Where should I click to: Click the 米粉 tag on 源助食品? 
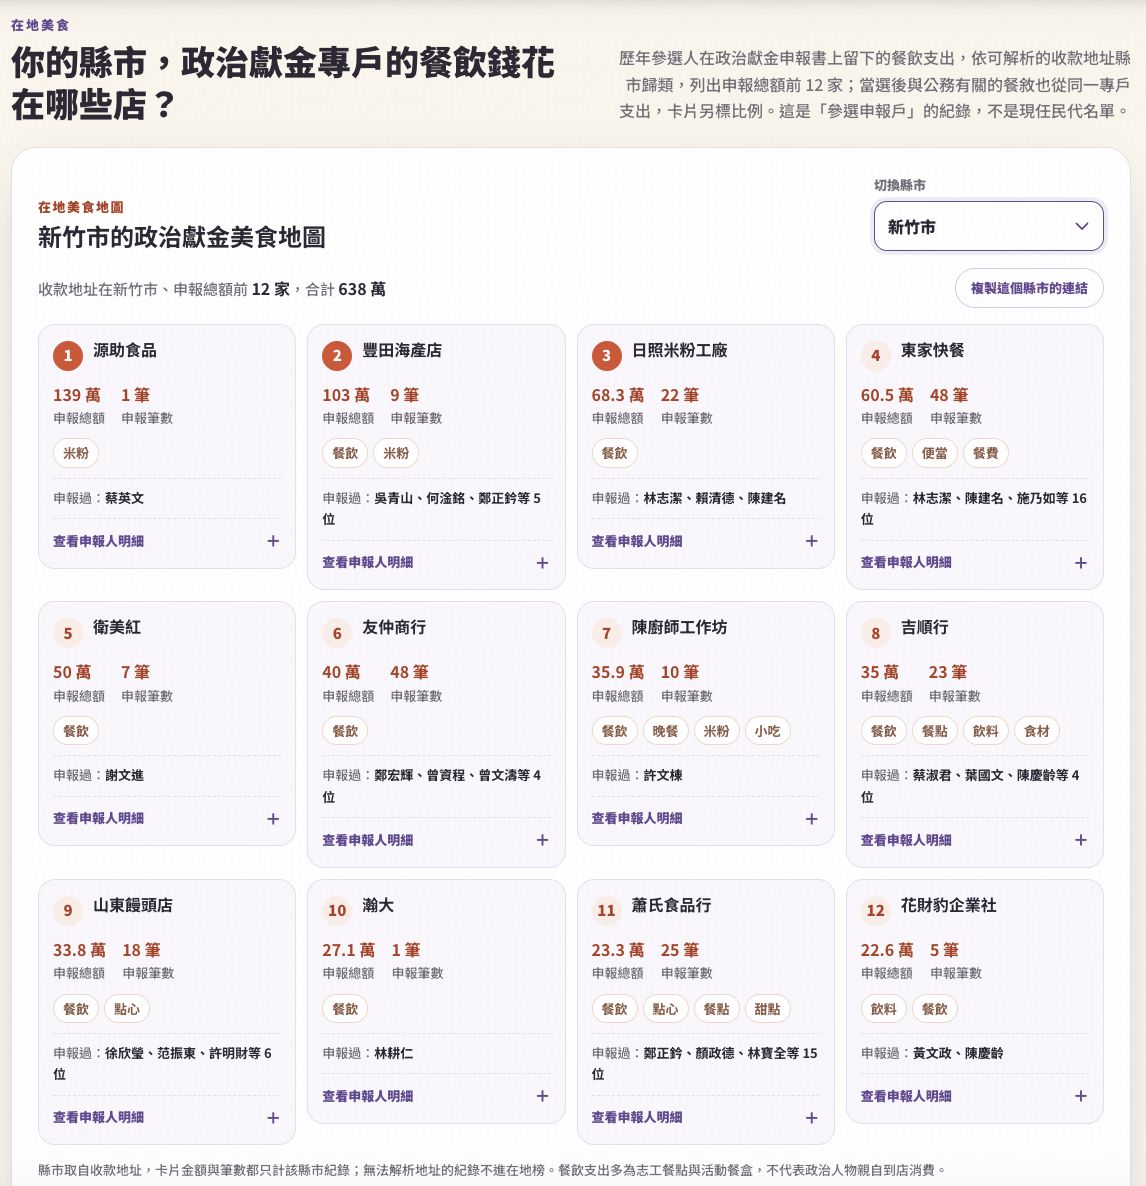(x=76, y=453)
